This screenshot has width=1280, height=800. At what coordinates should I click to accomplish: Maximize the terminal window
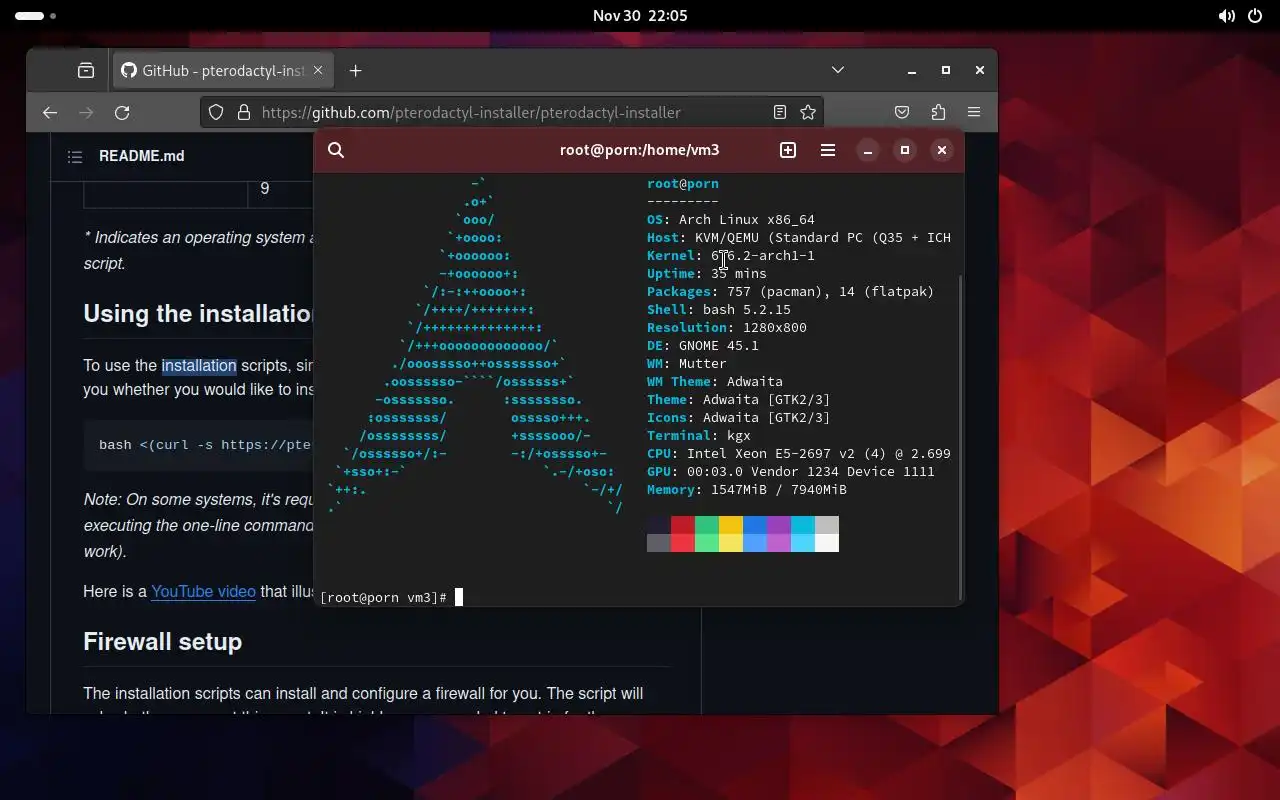tap(905, 150)
